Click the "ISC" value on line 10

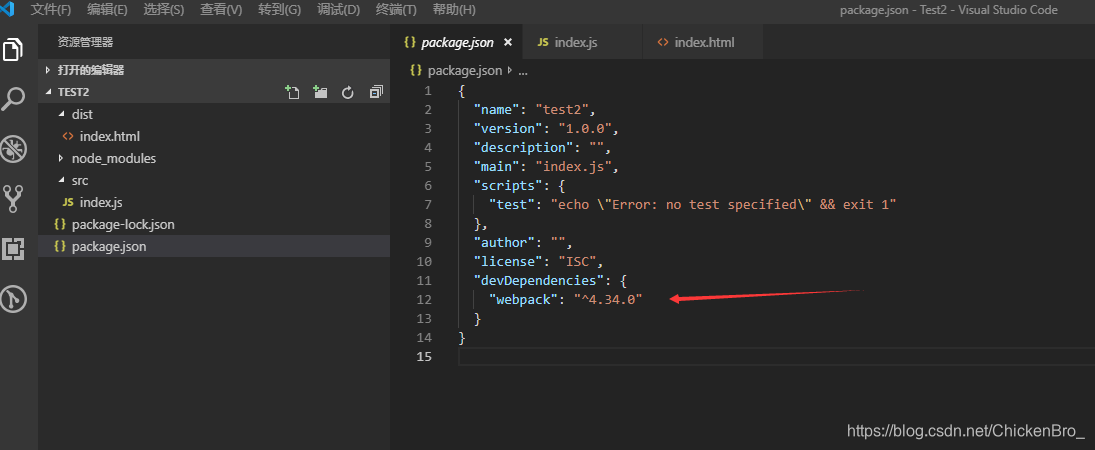click(576, 261)
